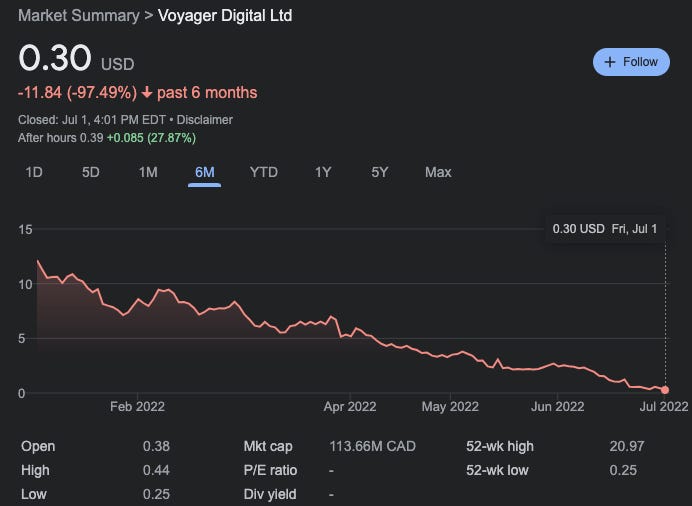Click the Feb 2022 axis label

[x=137, y=406]
